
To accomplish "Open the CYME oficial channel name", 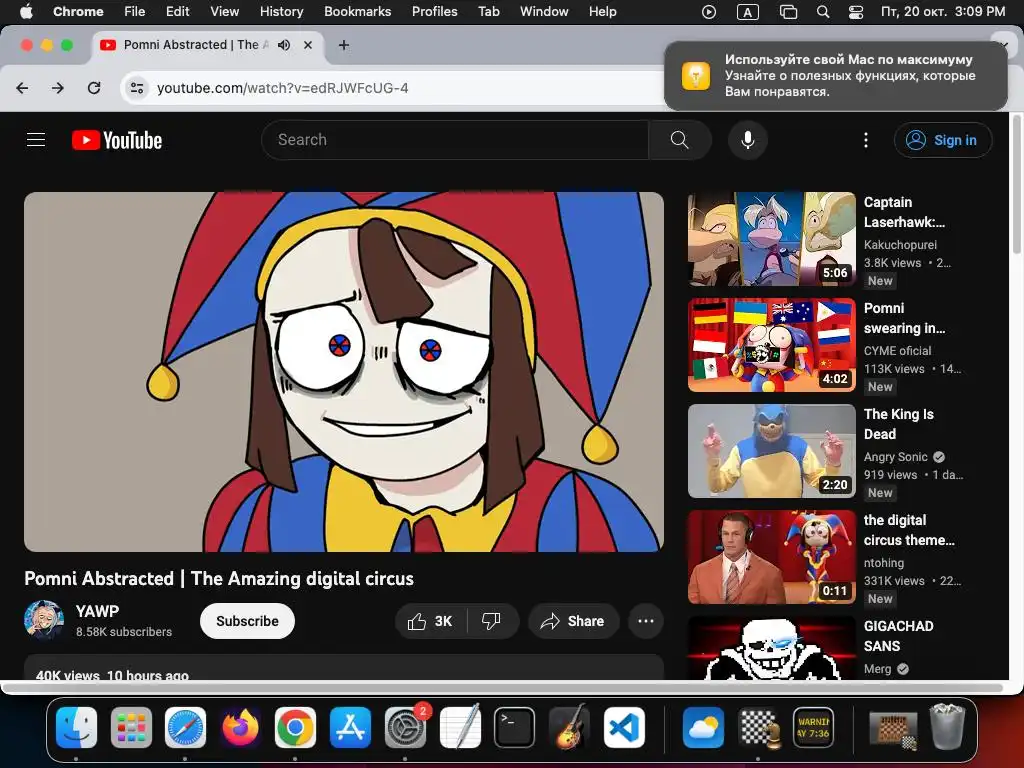I will pos(897,351).
